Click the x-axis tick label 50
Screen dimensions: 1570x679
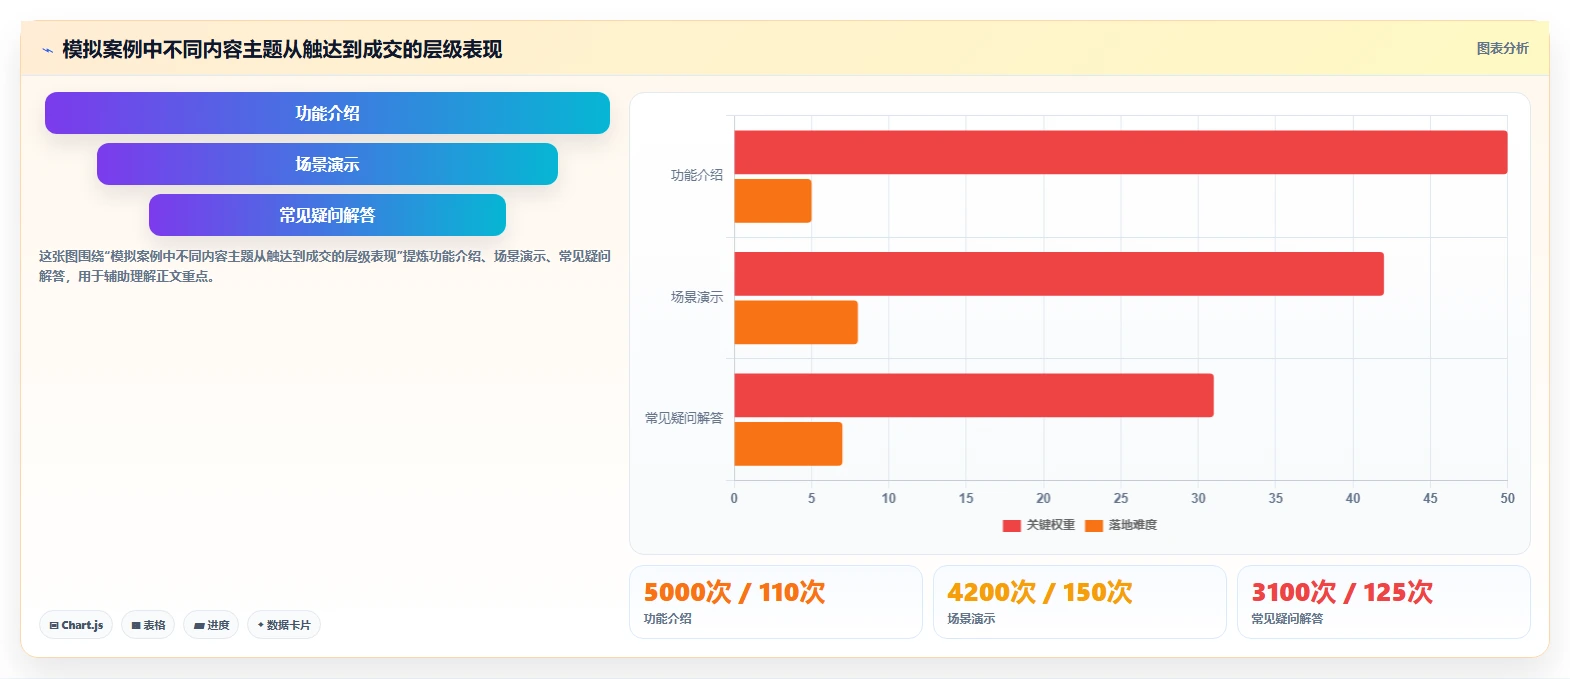point(1507,498)
